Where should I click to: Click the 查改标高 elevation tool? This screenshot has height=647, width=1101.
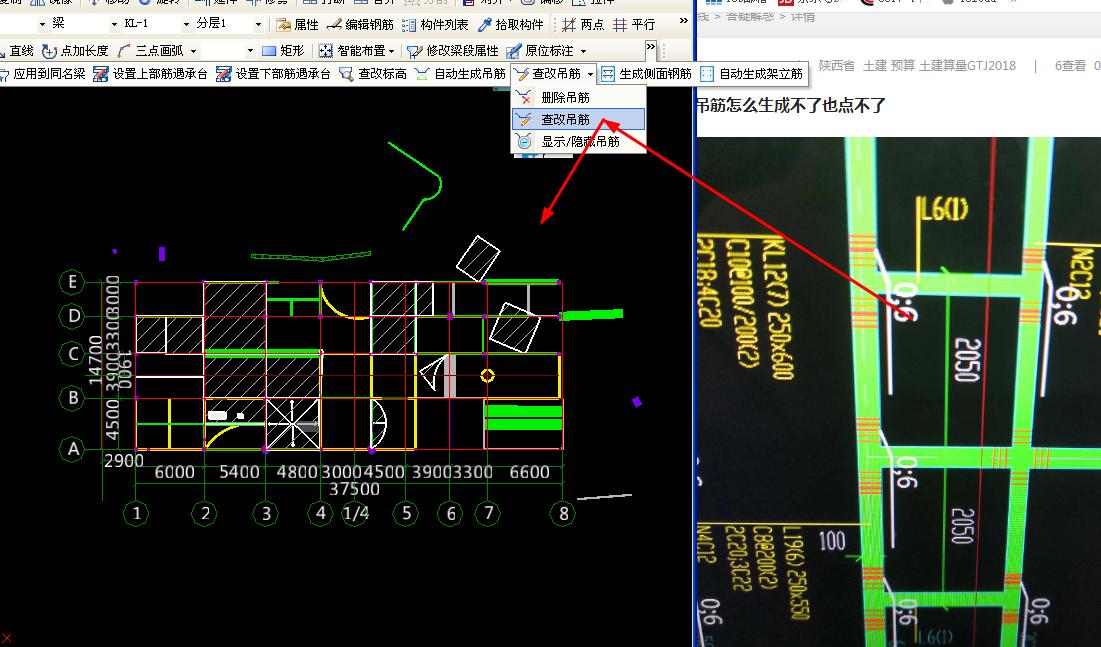click(373, 74)
